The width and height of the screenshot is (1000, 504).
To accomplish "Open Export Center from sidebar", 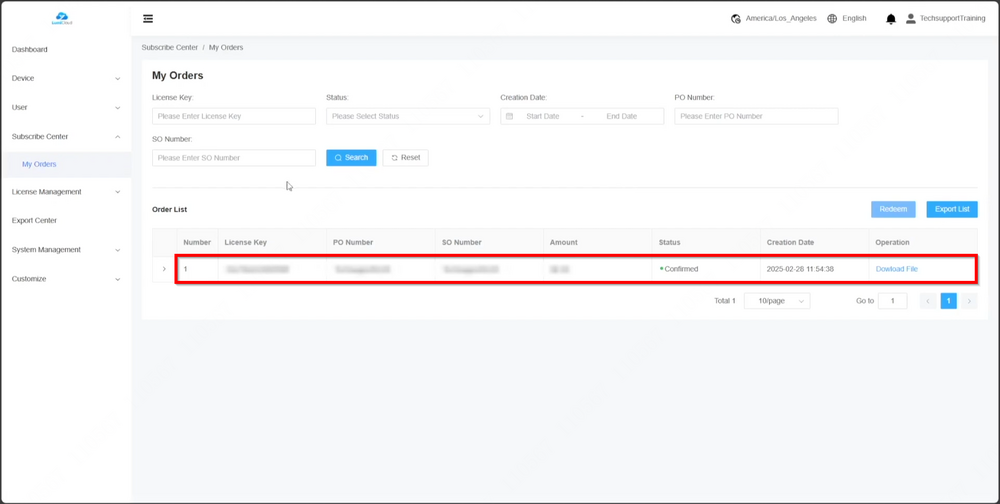I will click(x=34, y=221).
